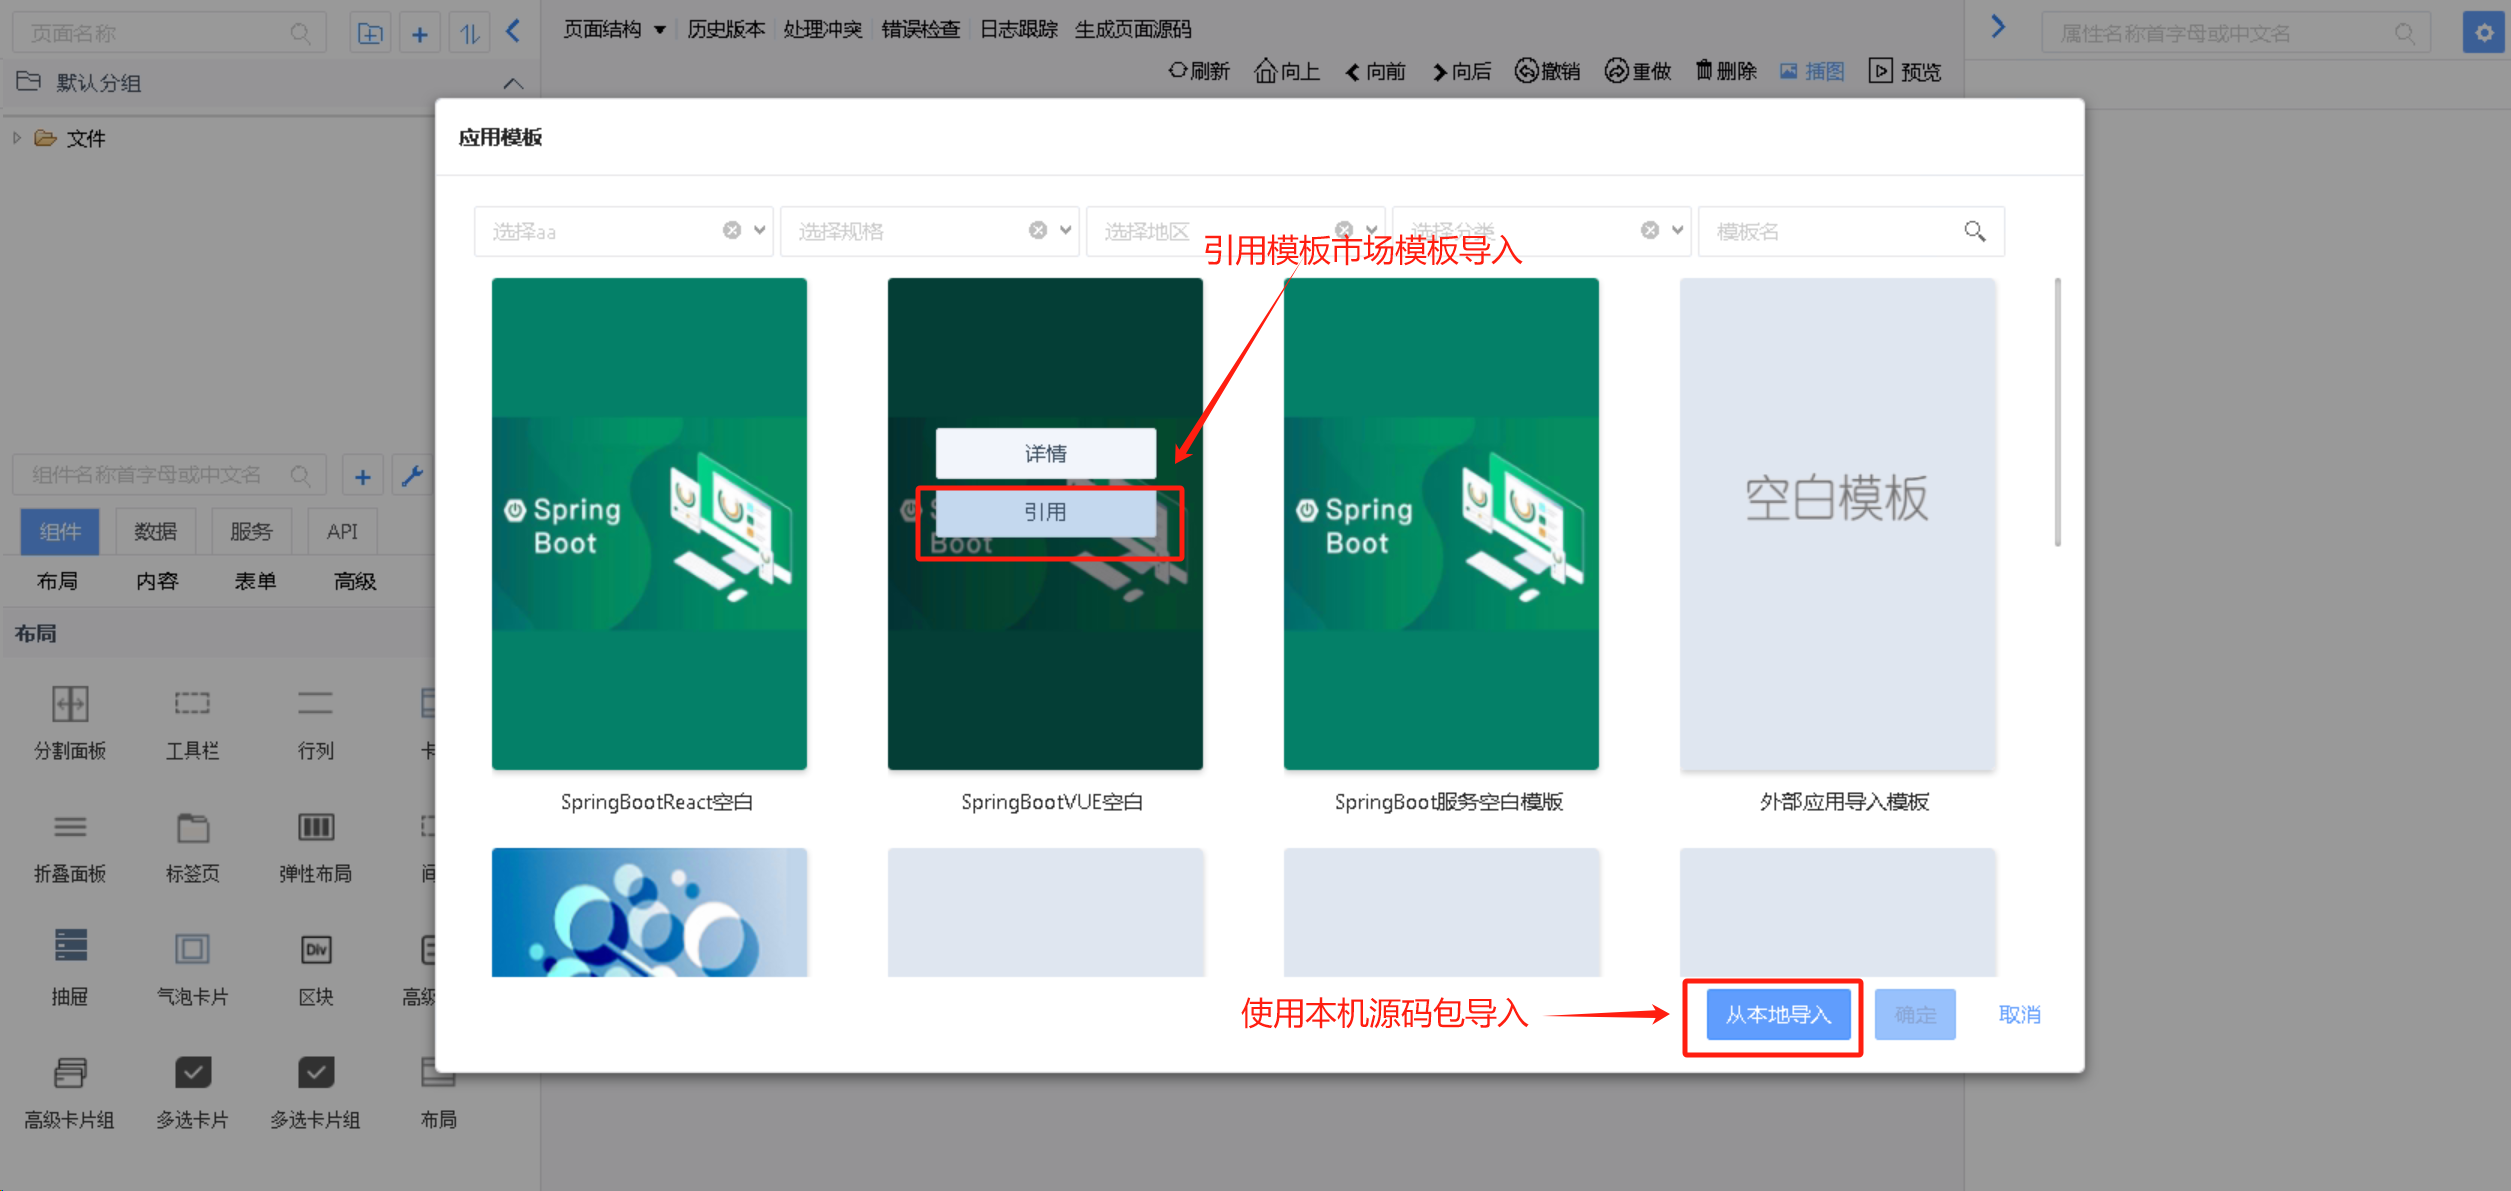Click the 向上 home toolbar item
Image resolution: width=2511 pixels, height=1191 pixels.
(1287, 71)
